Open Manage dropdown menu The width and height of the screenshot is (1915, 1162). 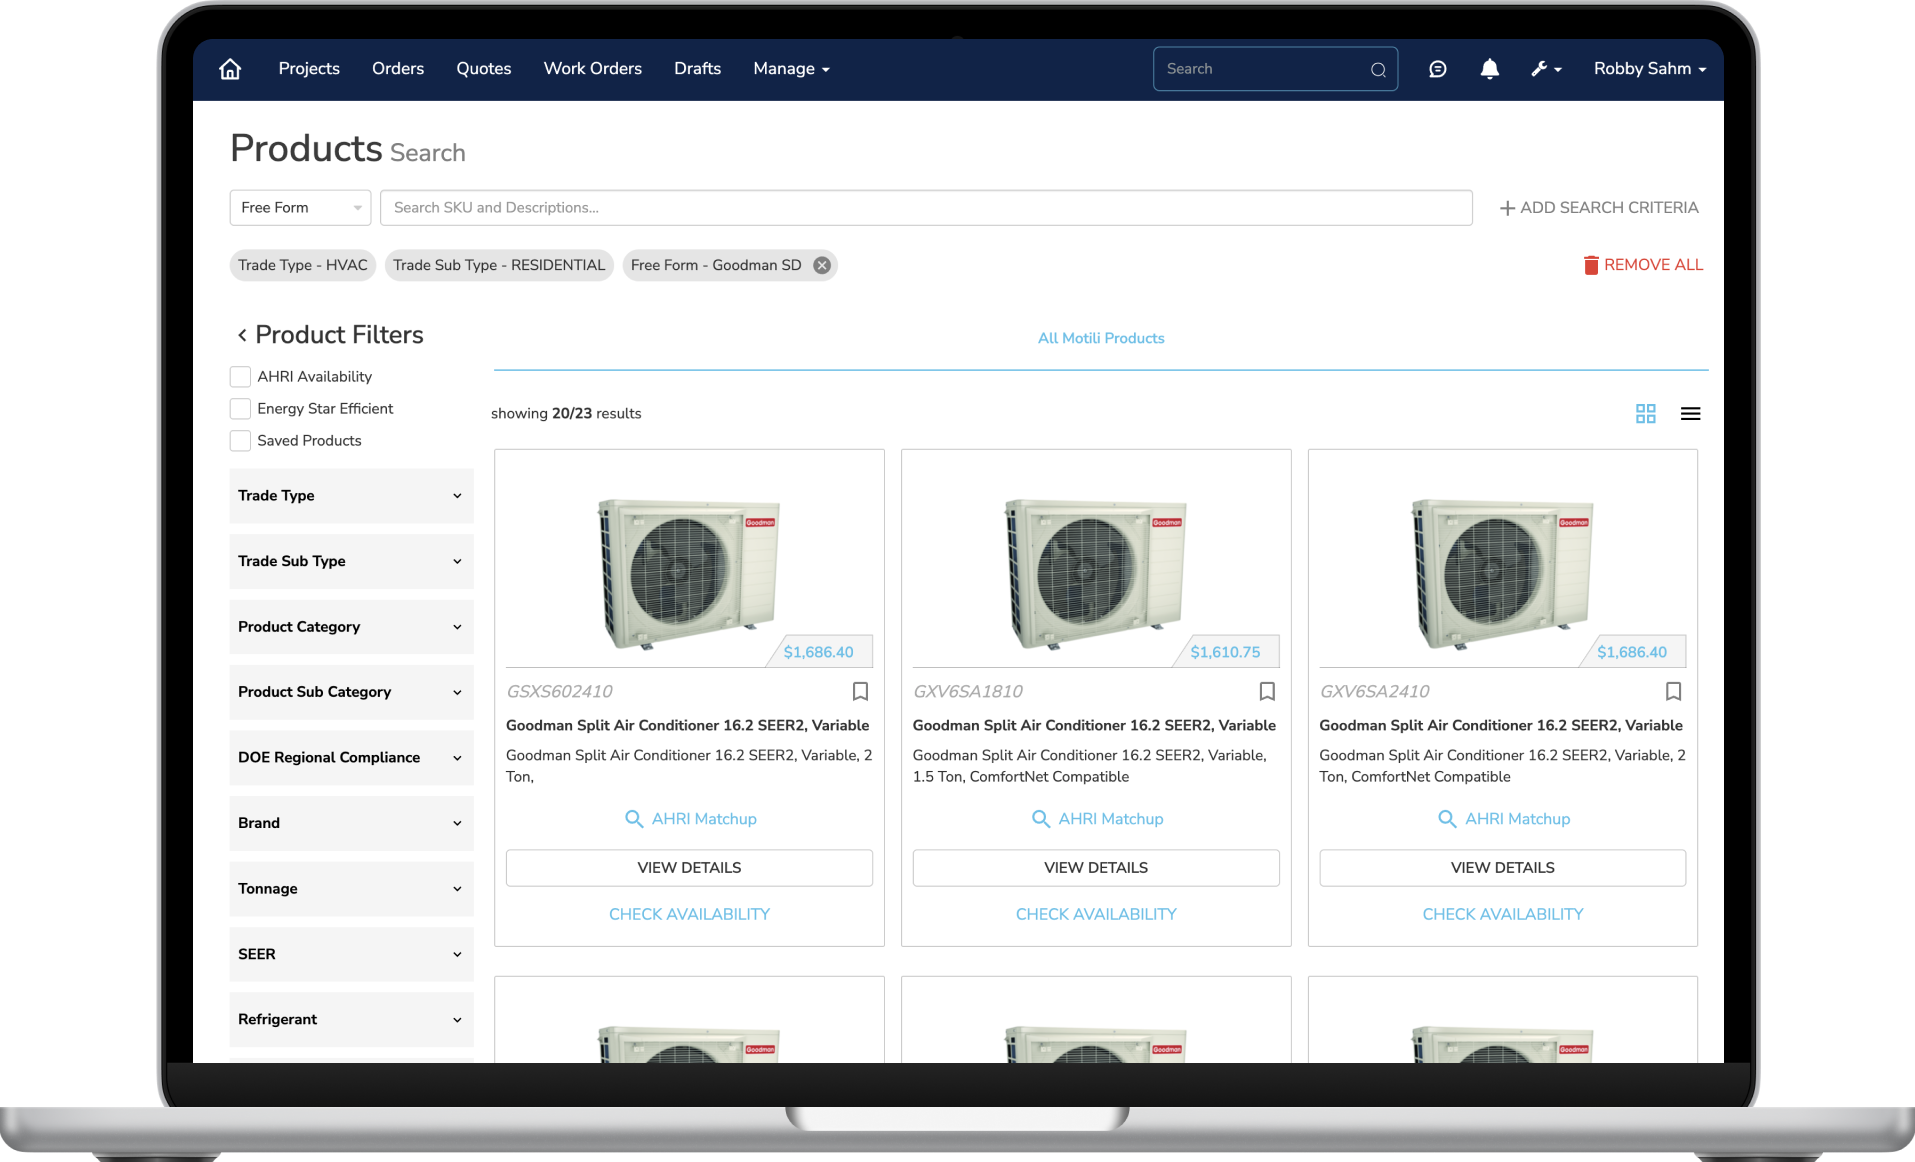(x=791, y=69)
